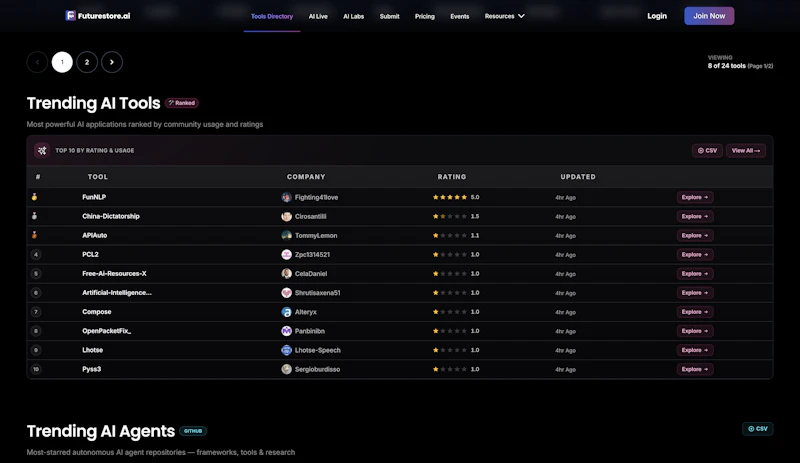Explore the PCL2 tool

(695, 254)
